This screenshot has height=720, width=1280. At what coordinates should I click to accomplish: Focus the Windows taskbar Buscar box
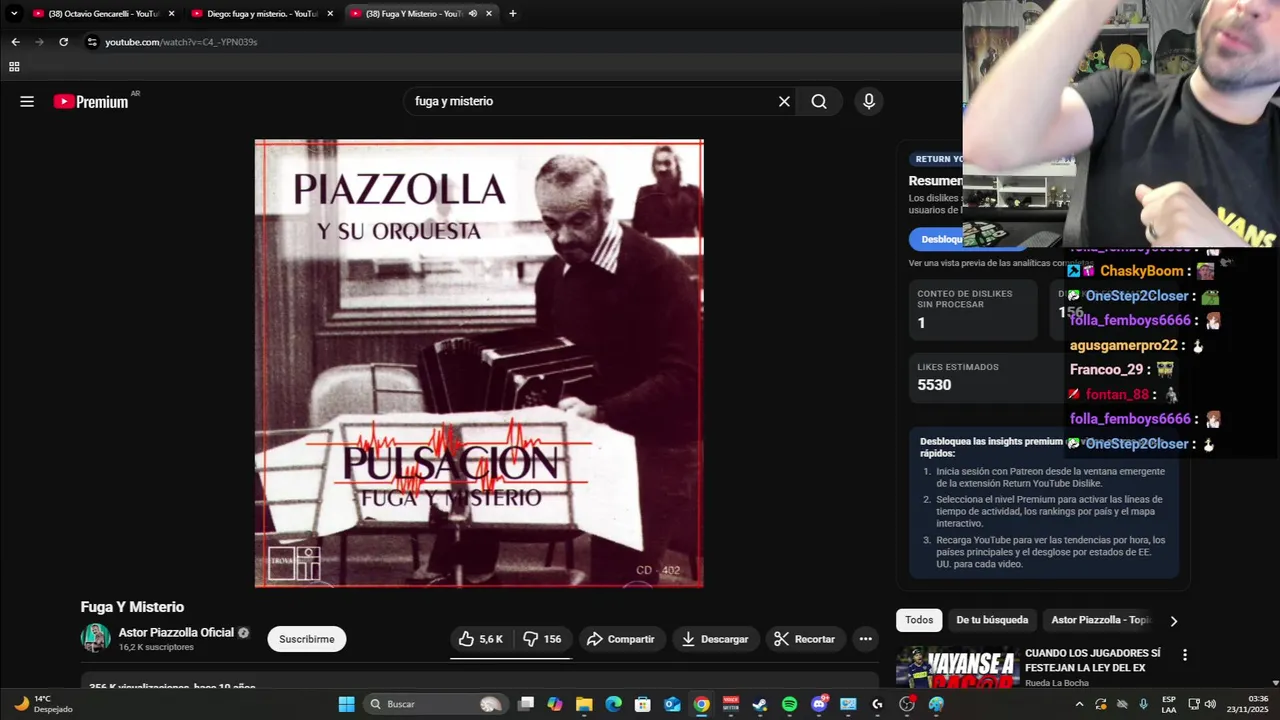tap(435, 704)
